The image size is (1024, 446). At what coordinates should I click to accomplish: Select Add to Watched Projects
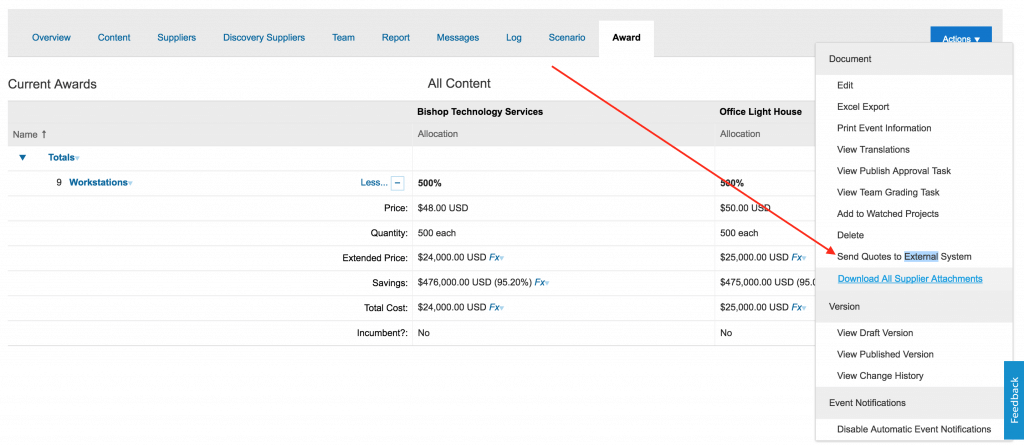[888, 214]
